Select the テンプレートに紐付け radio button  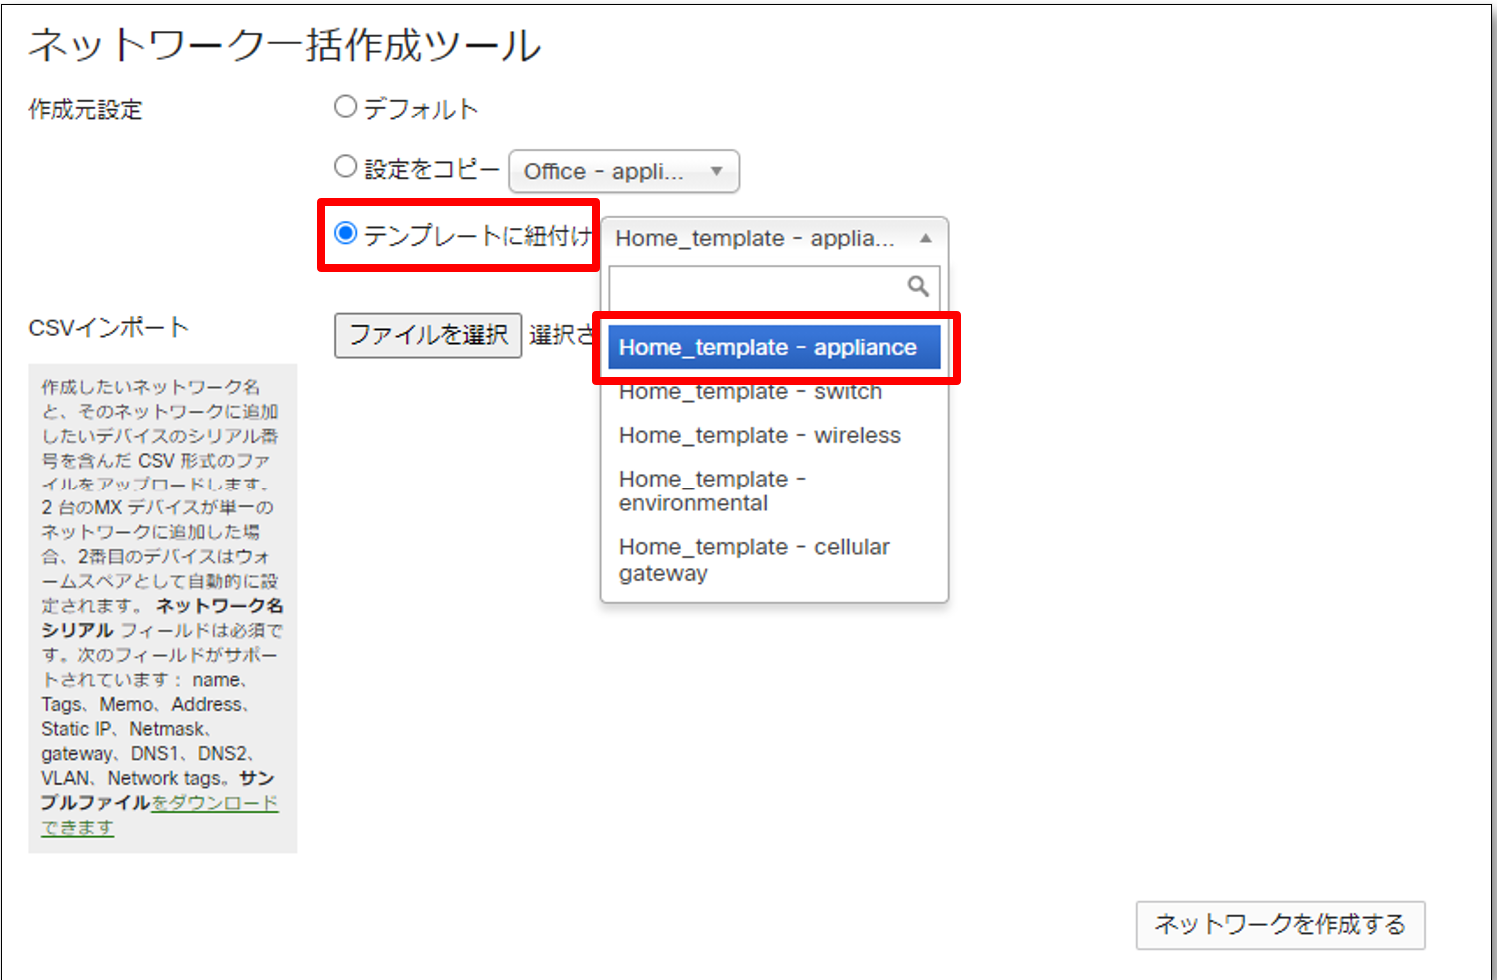(345, 233)
